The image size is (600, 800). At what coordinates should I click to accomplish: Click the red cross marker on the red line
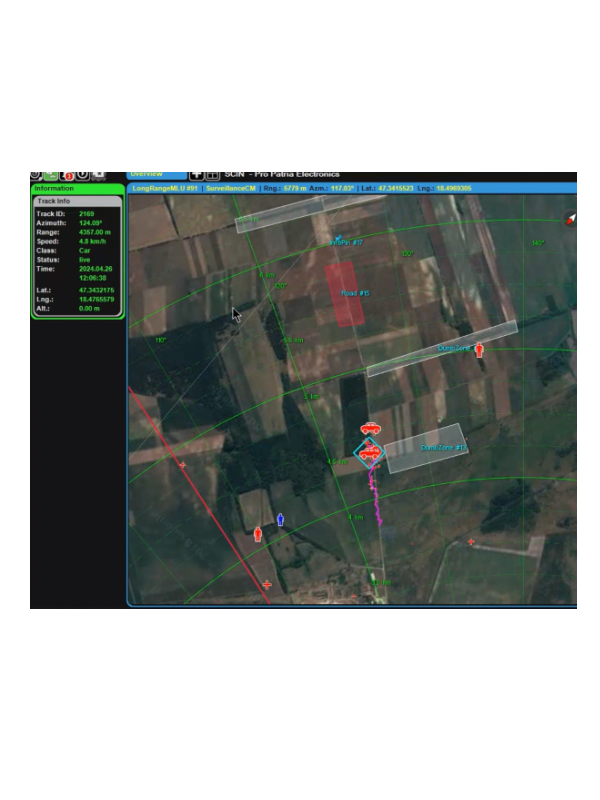[x=182, y=465]
